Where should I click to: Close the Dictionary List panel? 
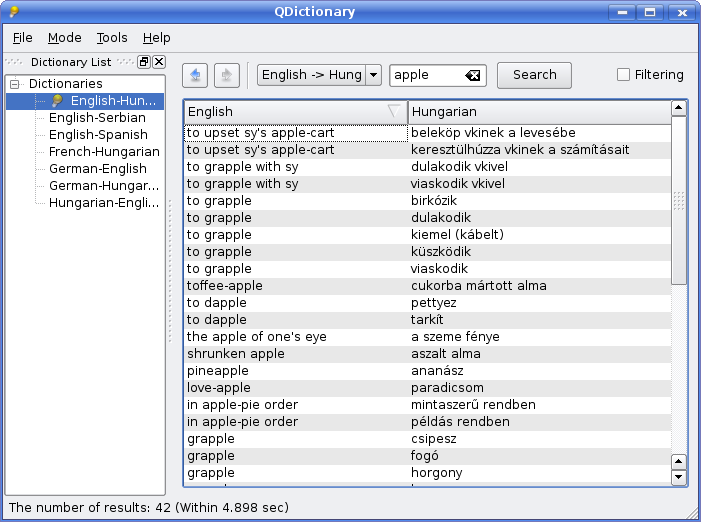[x=159, y=62]
